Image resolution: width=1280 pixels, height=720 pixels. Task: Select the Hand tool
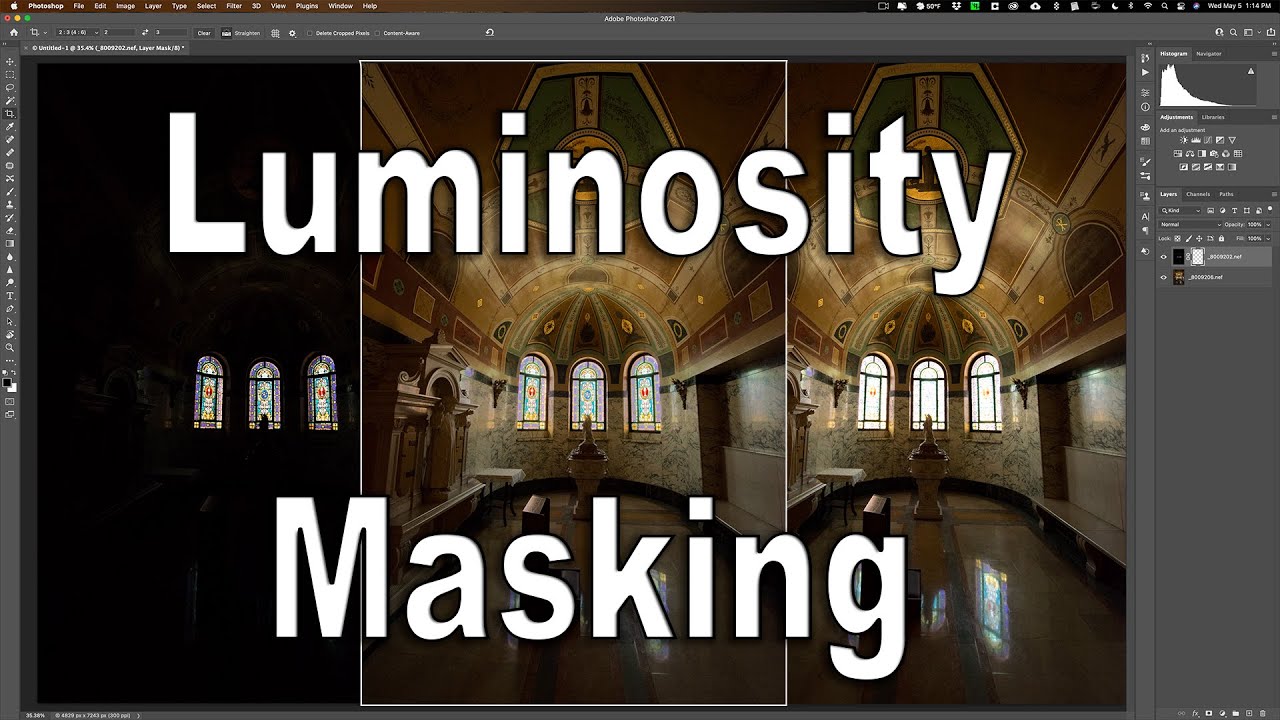9,334
